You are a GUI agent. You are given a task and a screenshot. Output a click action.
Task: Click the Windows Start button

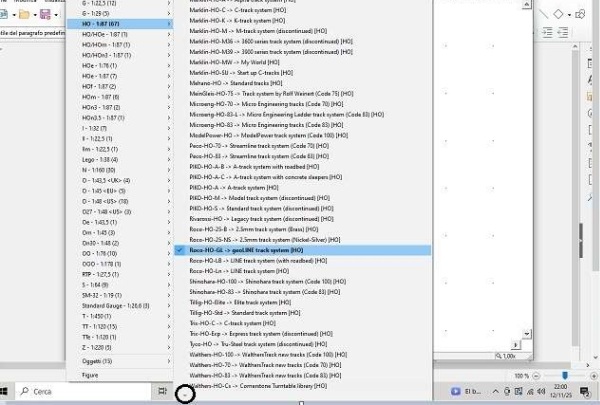[x=7, y=391]
